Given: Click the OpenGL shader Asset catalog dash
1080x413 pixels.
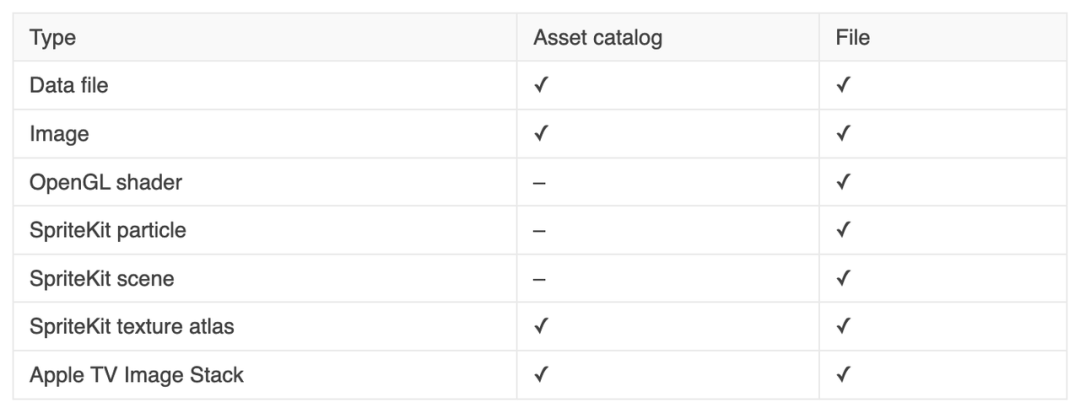Looking at the screenshot, I should pos(539,183).
